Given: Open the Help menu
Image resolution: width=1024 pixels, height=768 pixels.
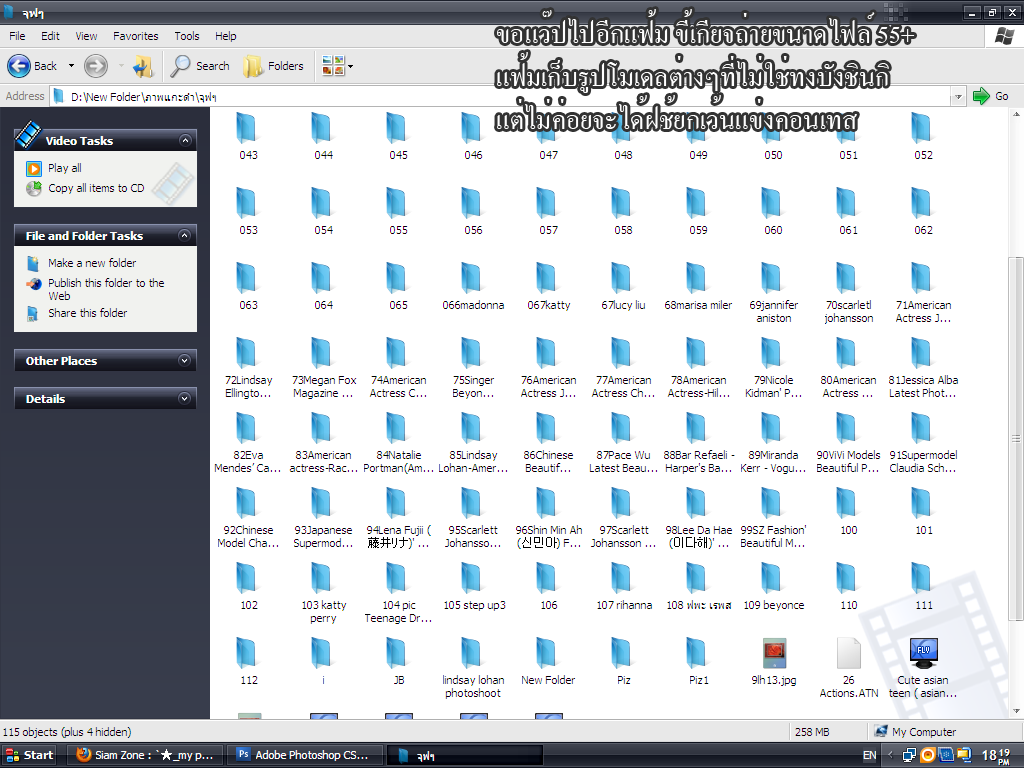Looking at the screenshot, I should click(x=226, y=36).
